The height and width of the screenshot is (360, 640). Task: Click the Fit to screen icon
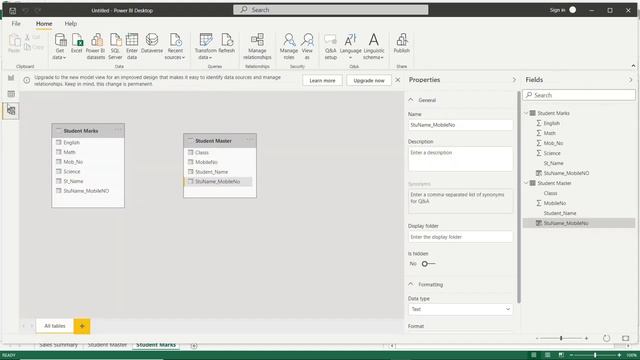(x=625, y=338)
